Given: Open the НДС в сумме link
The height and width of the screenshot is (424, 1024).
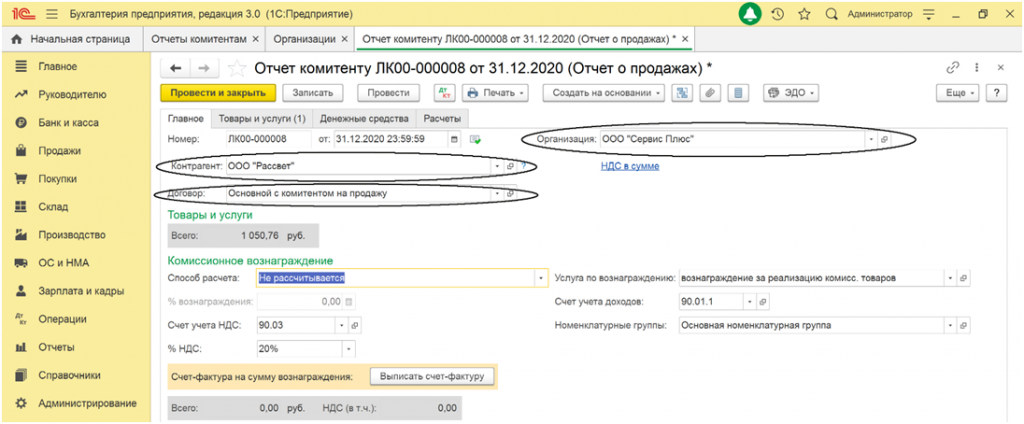Looking at the screenshot, I should 630,166.
